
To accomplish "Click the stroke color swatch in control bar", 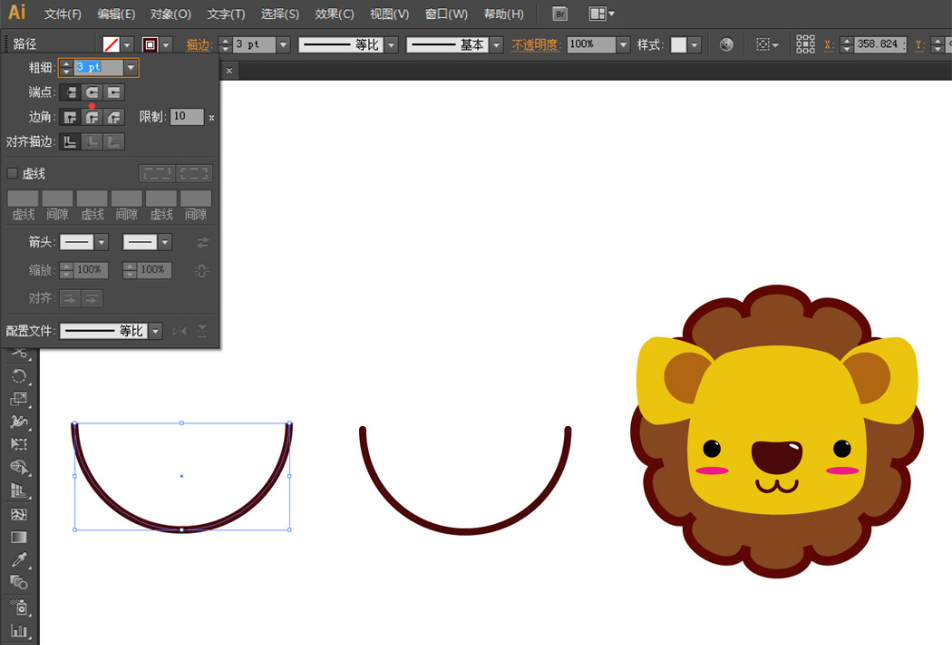I will point(150,45).
